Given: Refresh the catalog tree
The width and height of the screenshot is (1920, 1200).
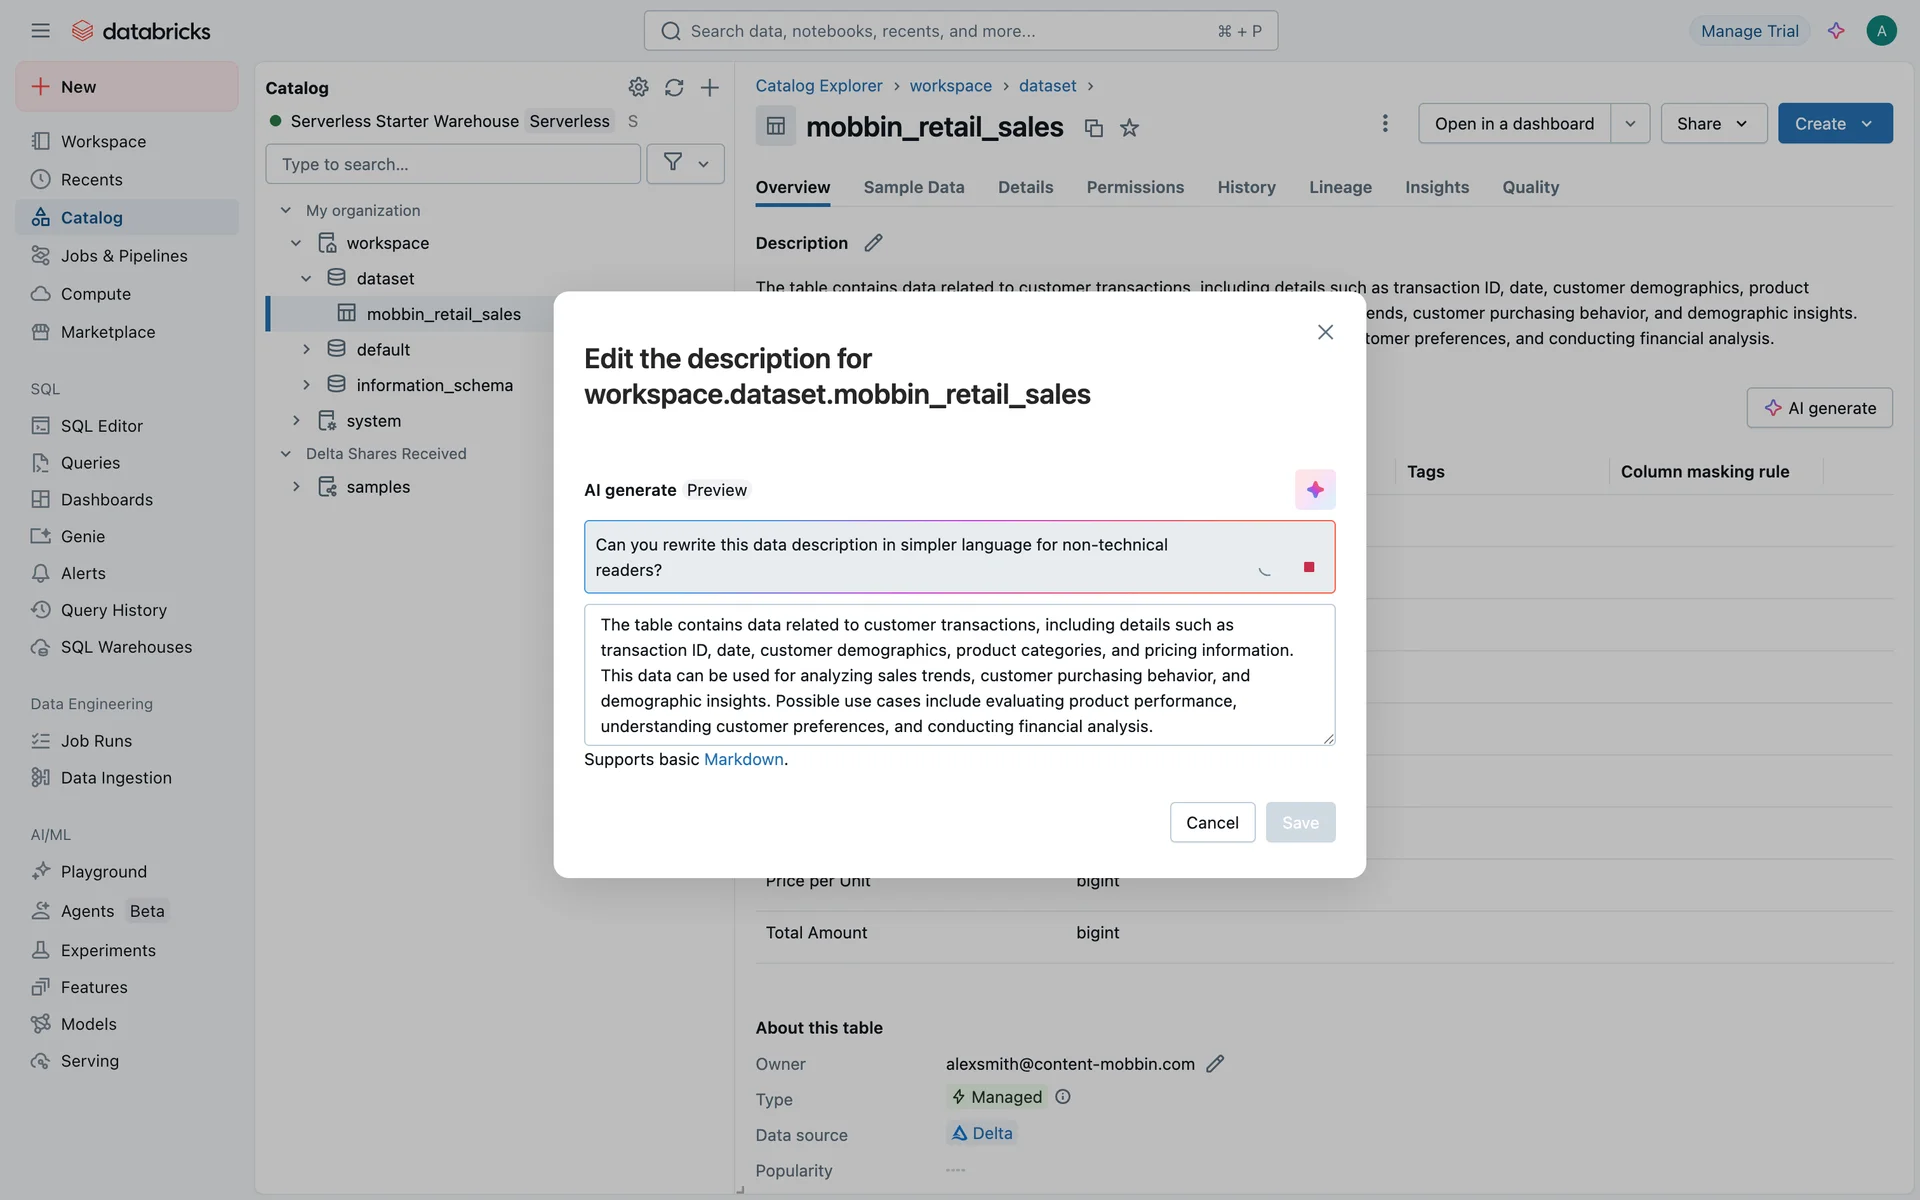Looking at the screenshot, I should point(674,87).
